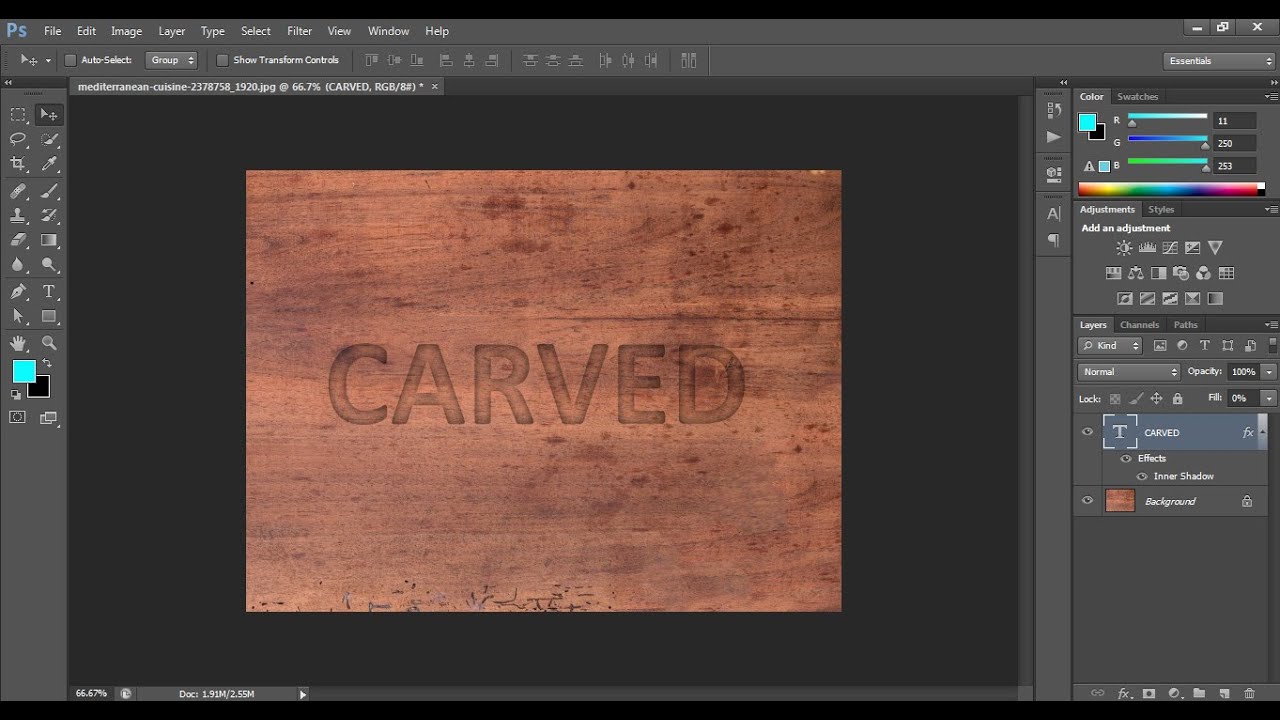1280x720 pixels.
Task: Select the Hand tool
Action: tap(18, 342)
